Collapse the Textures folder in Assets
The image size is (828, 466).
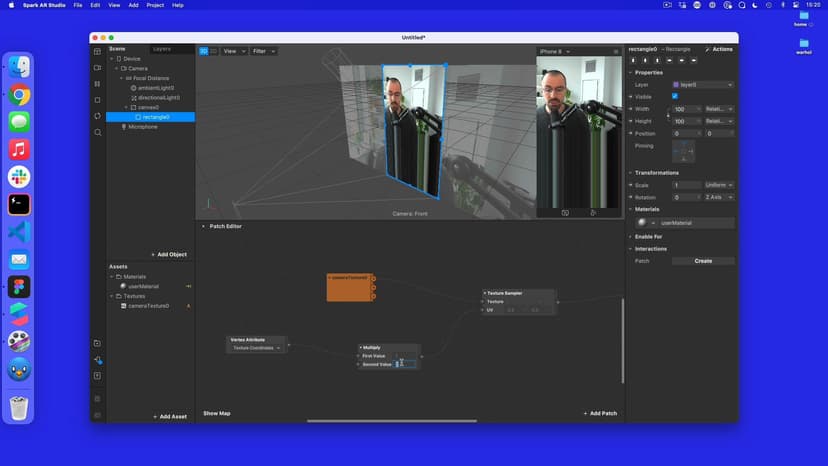tap(111, 296)
